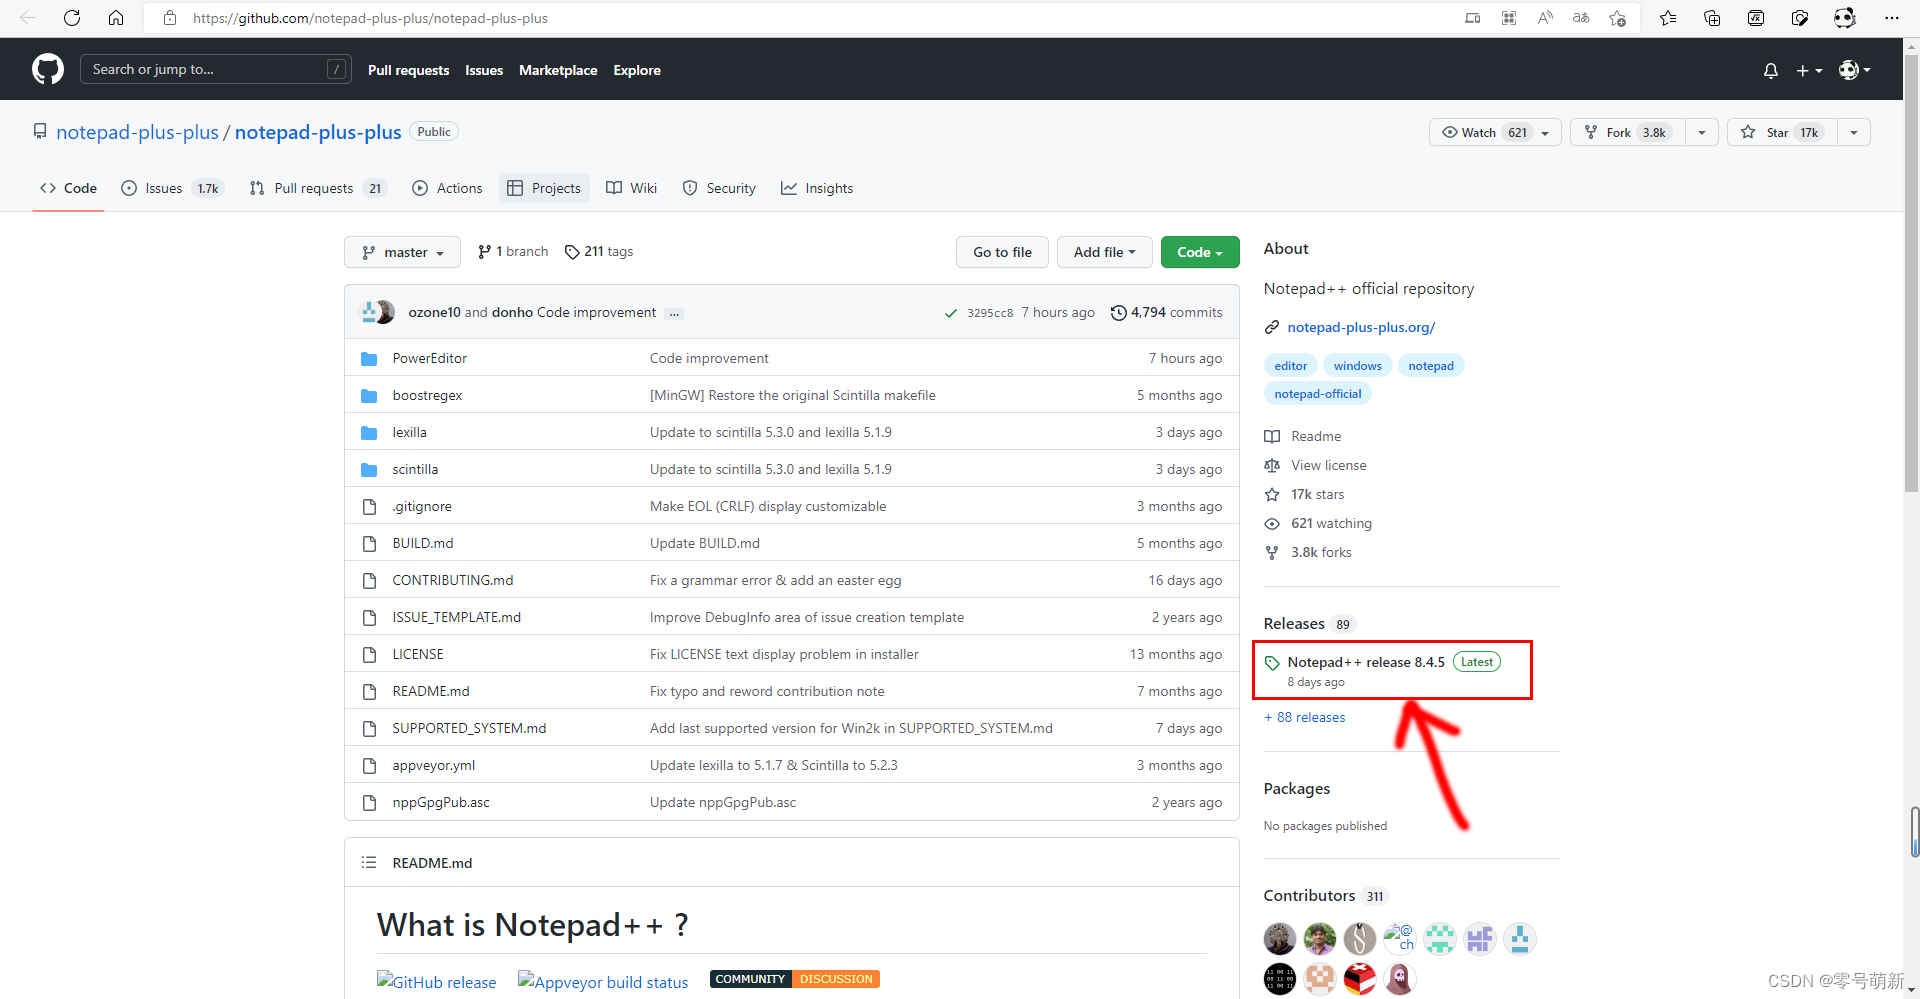Open the Issues tab
This screenshot has height=999, width=1920.
172,188
